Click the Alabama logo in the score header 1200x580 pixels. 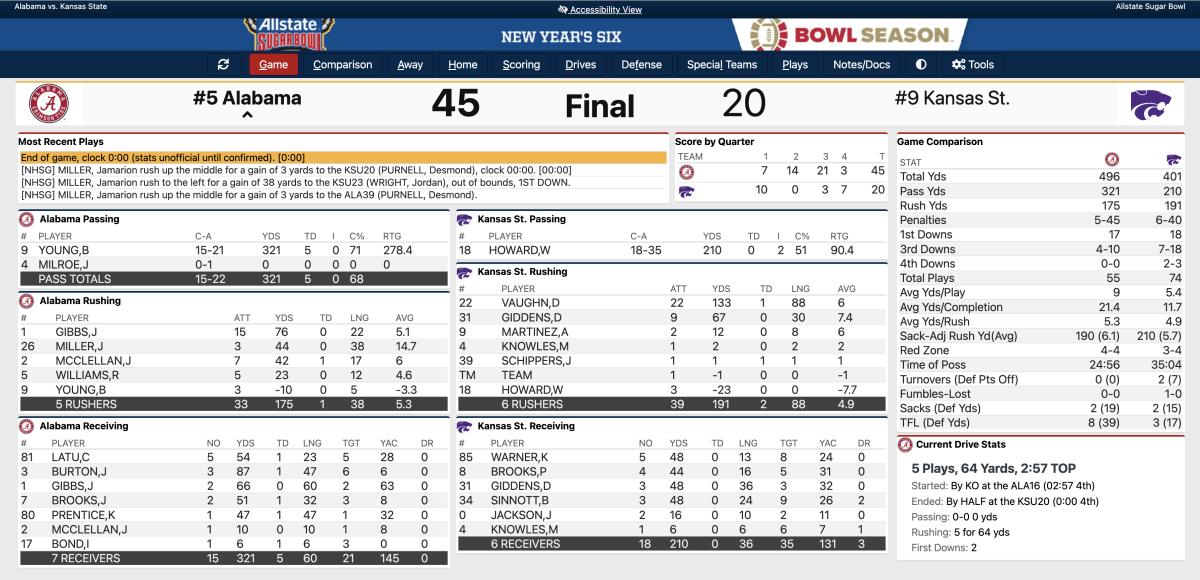[49, 103]
